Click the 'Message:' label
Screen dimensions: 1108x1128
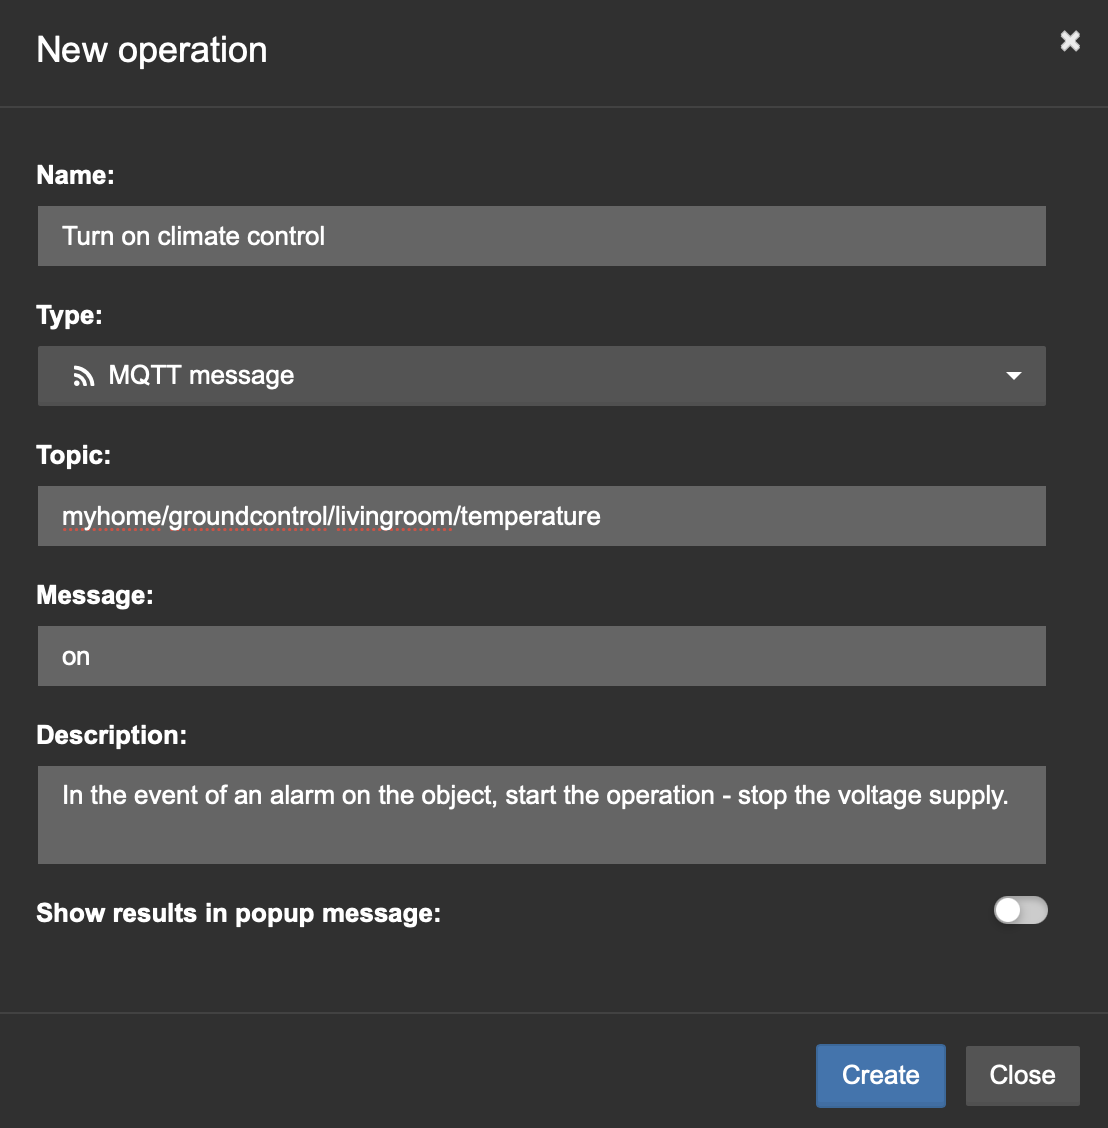tap(95, 595)
